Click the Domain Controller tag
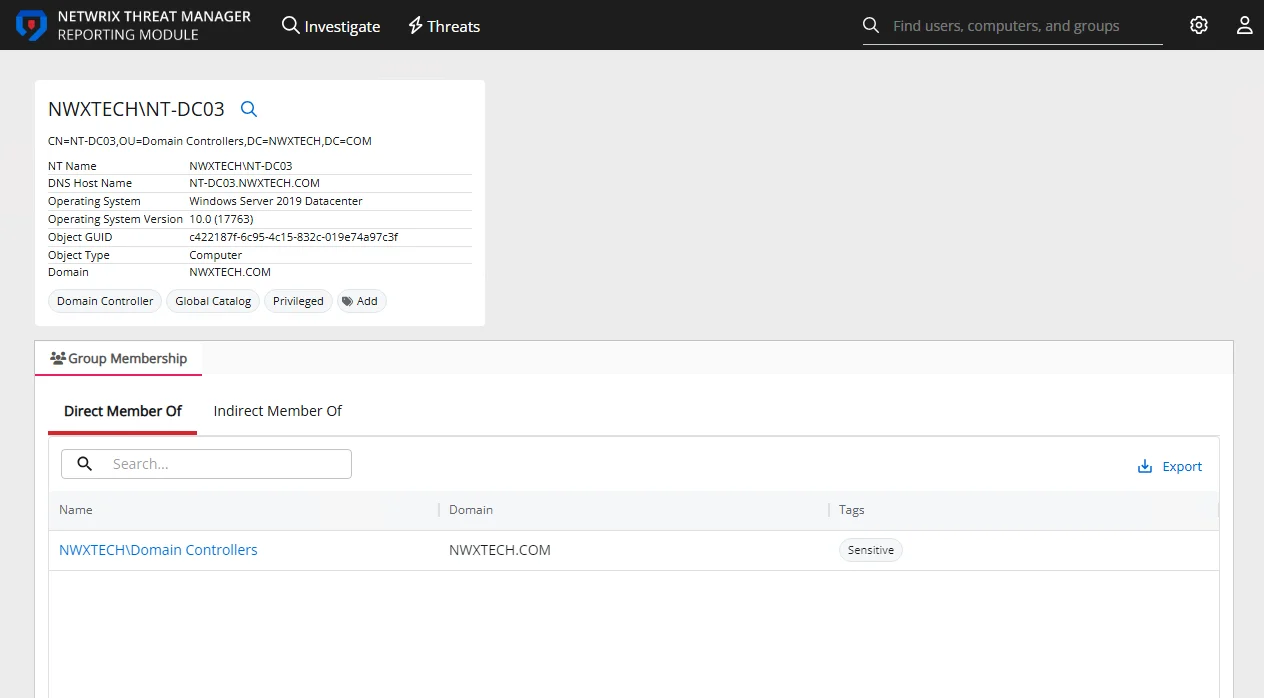The width and height of the screenshot is (1264, 698). click(x=105, y=301)
